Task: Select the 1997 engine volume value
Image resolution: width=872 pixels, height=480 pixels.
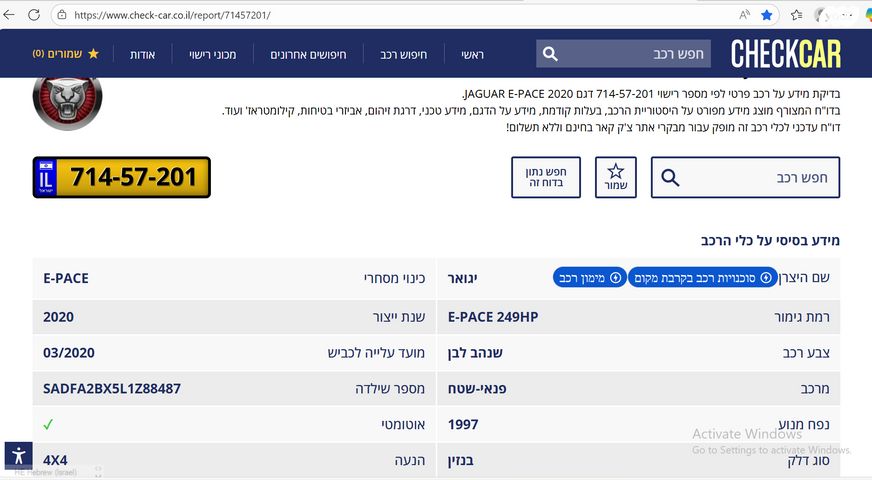Action: click(x=463, y=424)
